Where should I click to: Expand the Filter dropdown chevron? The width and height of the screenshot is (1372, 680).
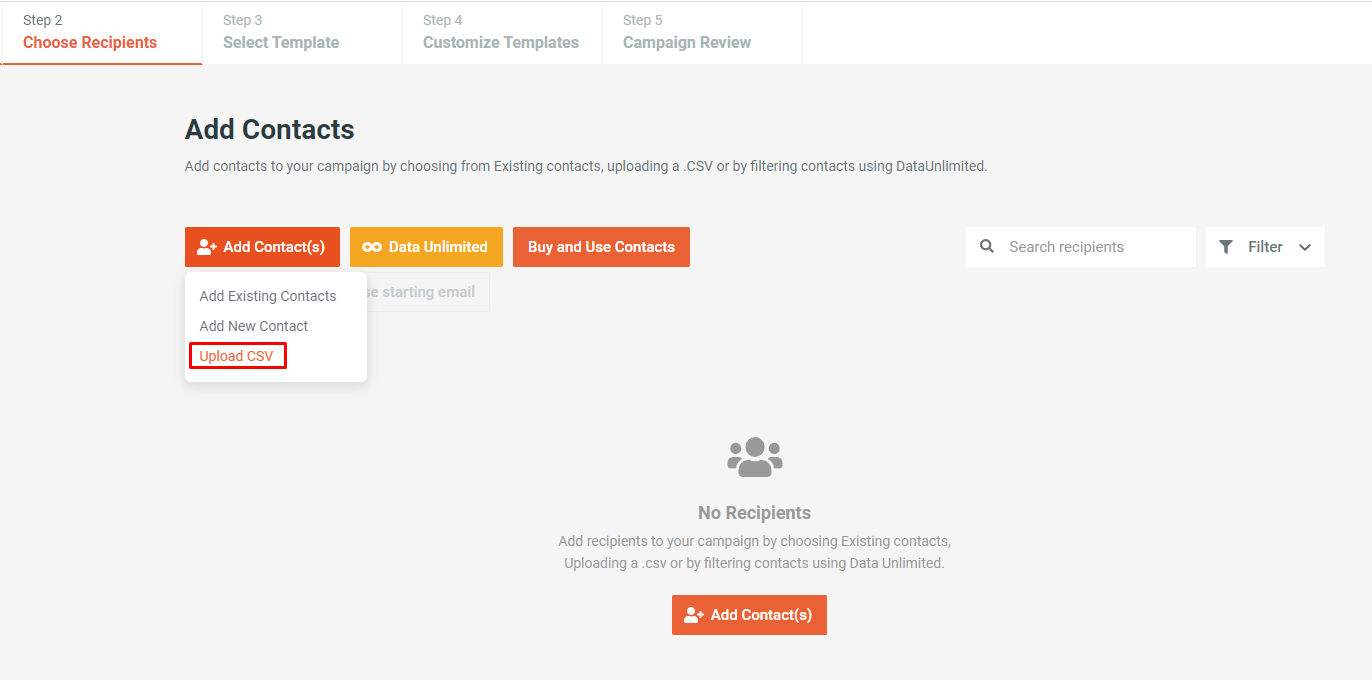(x=1304, y=246)
